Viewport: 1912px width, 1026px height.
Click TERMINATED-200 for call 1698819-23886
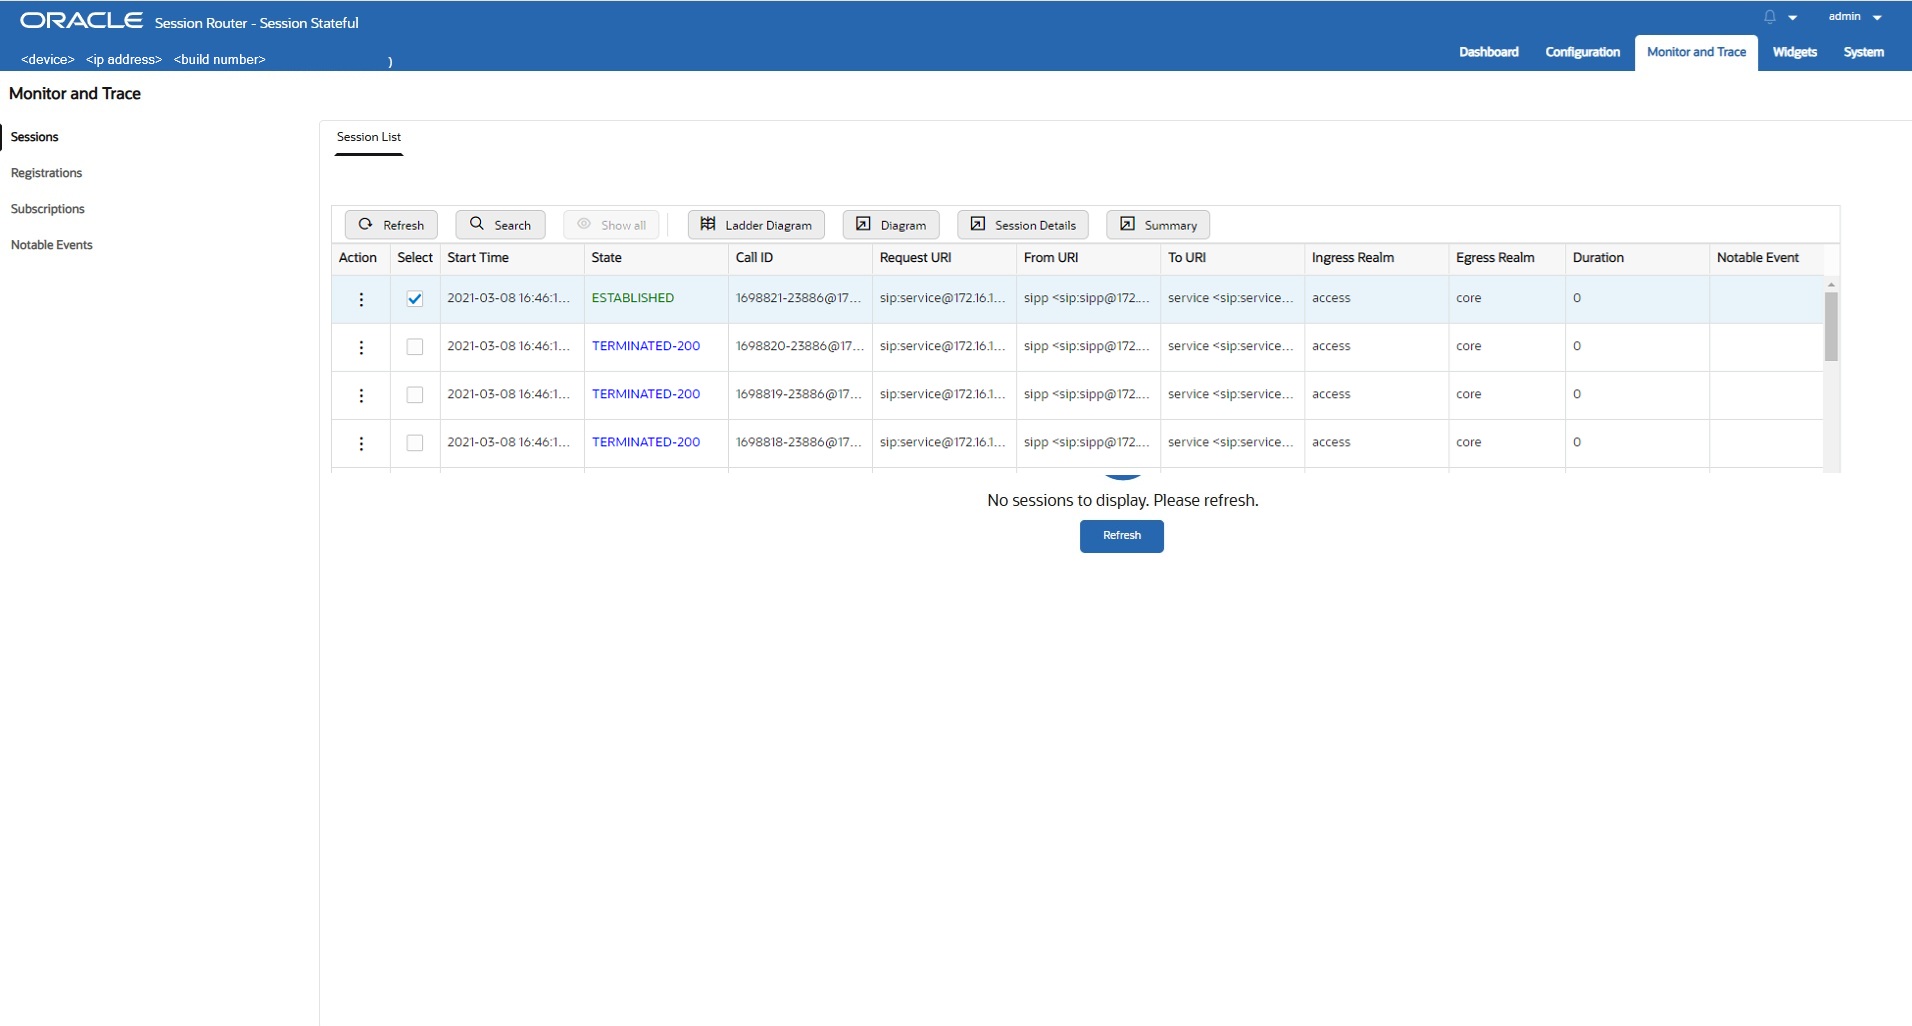coord(646,394)
